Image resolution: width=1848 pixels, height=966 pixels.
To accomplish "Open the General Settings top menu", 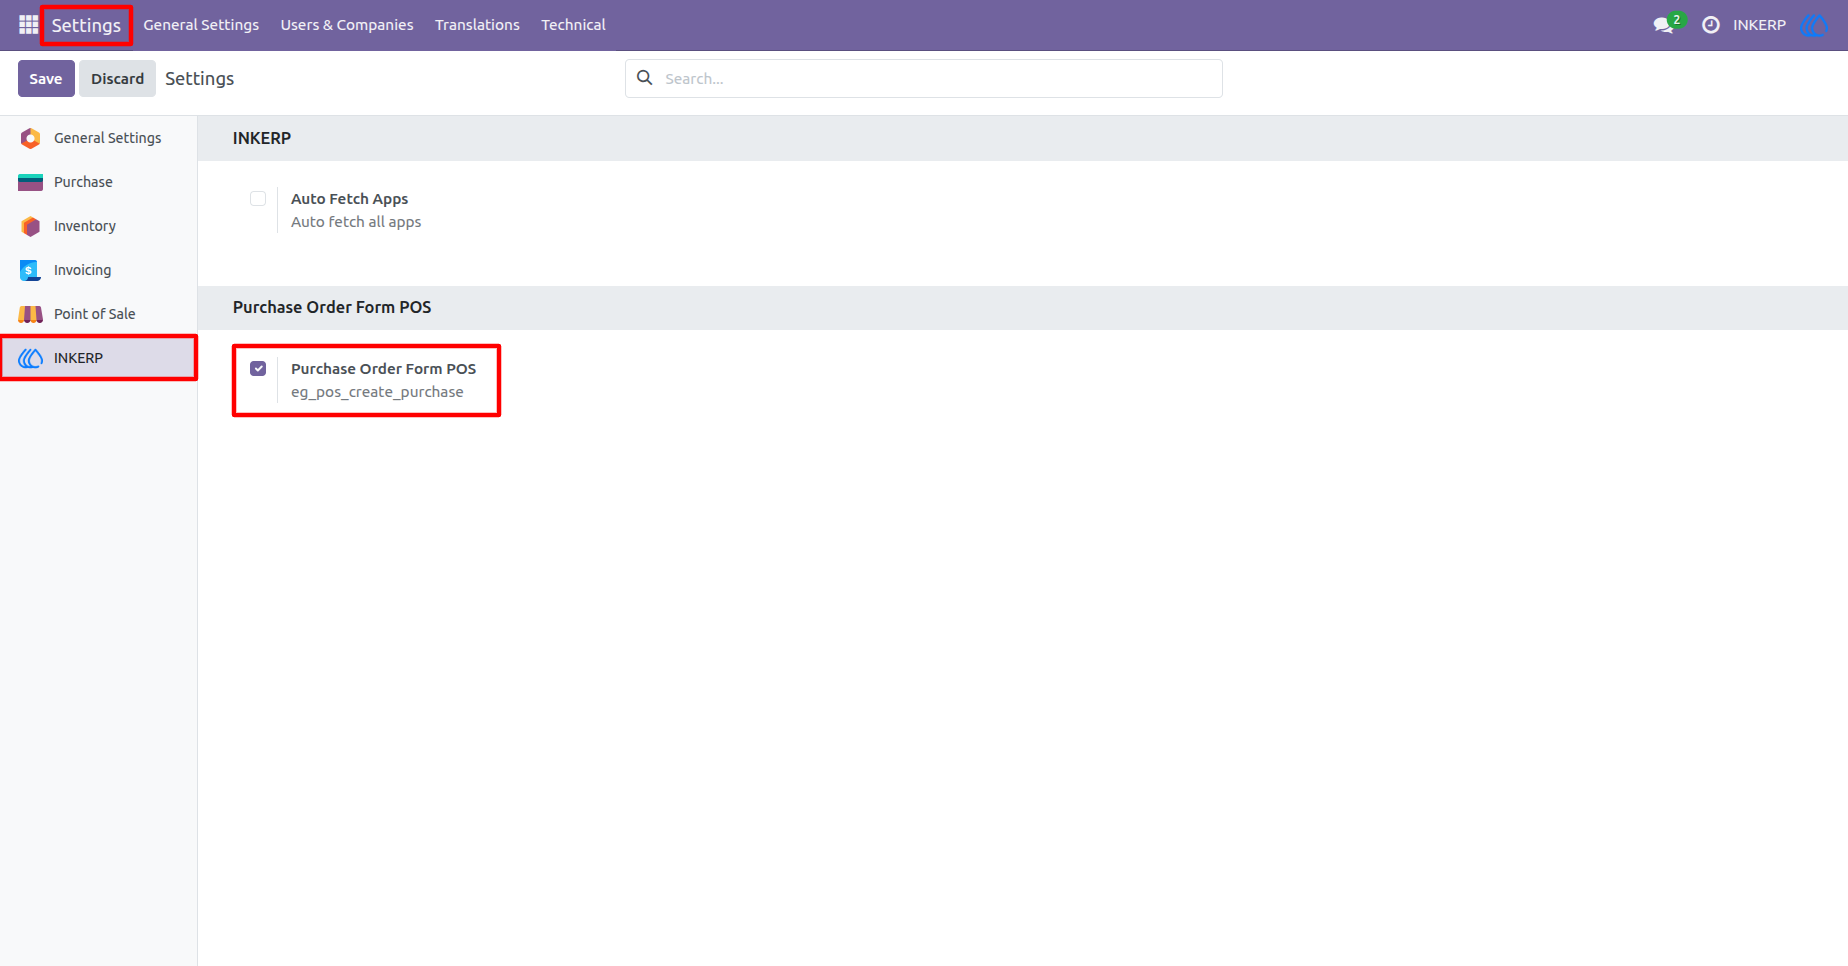I will [x=201, y=25].
